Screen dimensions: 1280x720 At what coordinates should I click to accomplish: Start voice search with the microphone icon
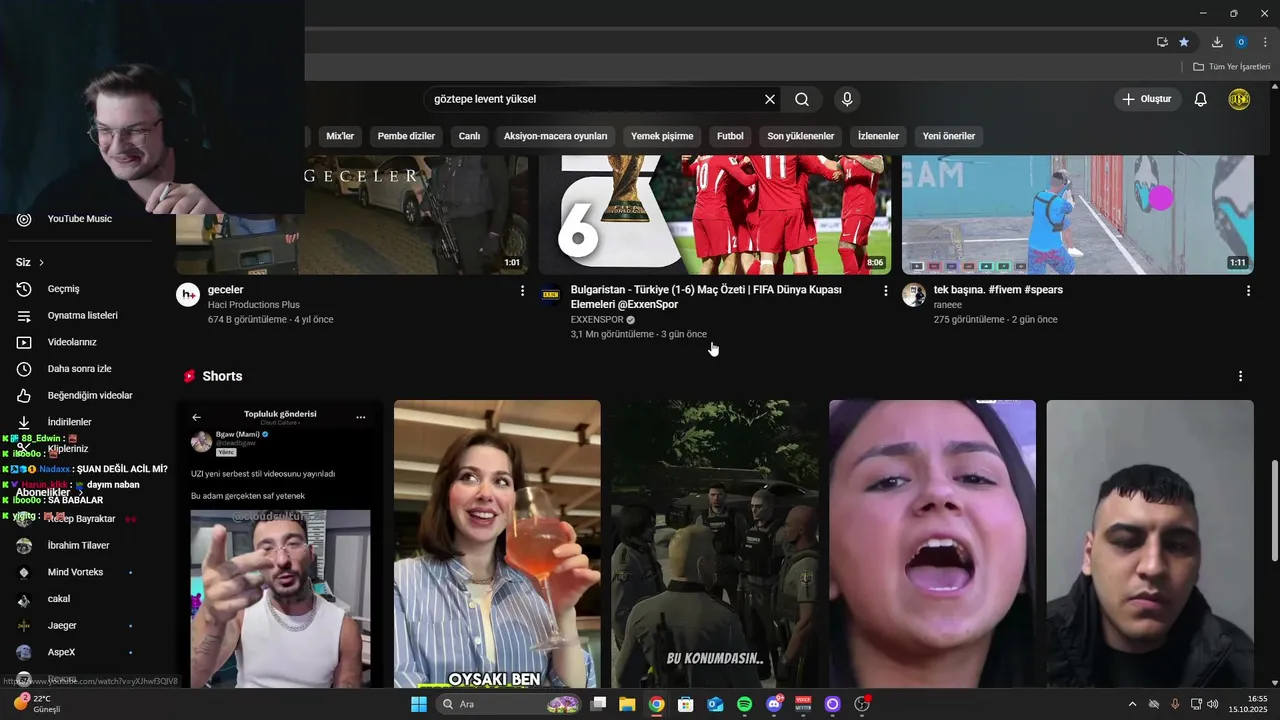pos(847,99)
